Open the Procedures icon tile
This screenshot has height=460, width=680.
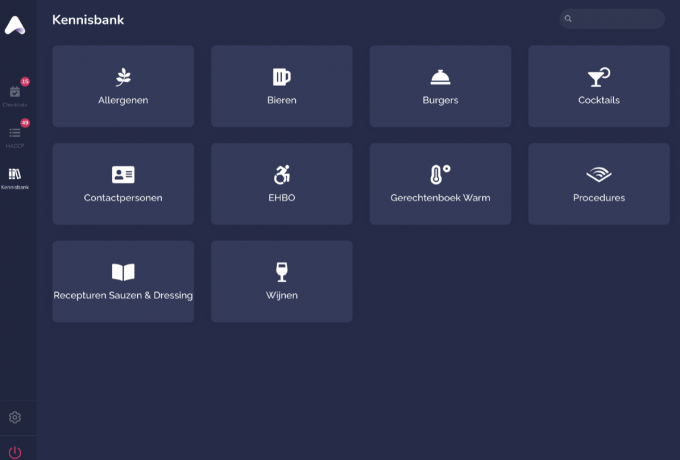pos(598,175)
